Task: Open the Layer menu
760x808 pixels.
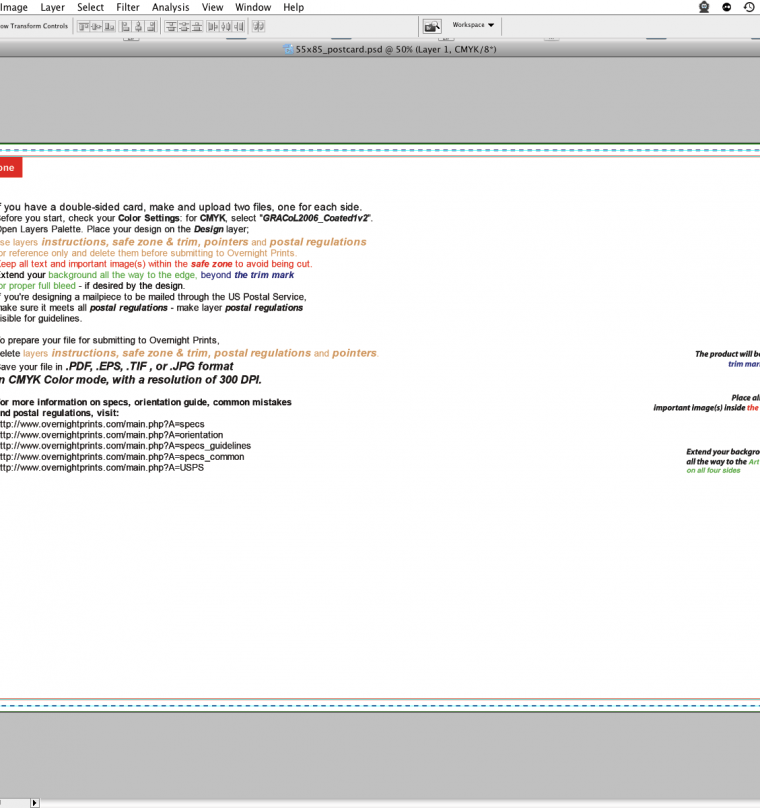Action: click(52, 7)
